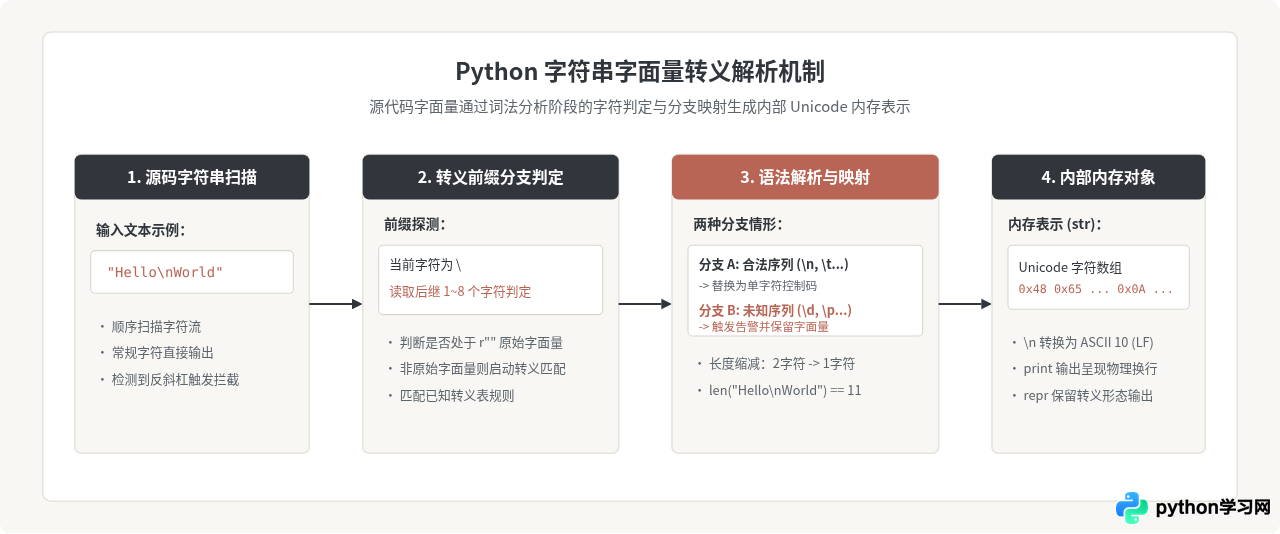Image resolution: width=1280 pixels, height=534 pixels.
Task: Click the "内存表示 (str):" label
Action: tap(1055, 224)
